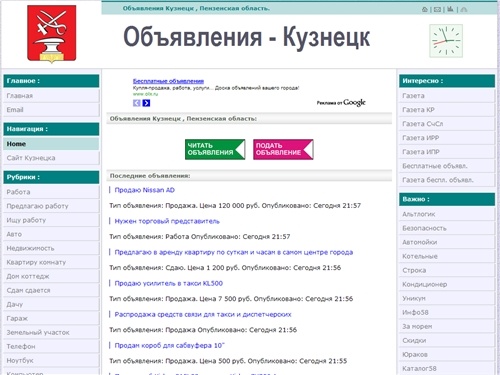Screen dimensions: 500x375
Task: Open the Ищу работу category
Action: click(x=51, y=220)
